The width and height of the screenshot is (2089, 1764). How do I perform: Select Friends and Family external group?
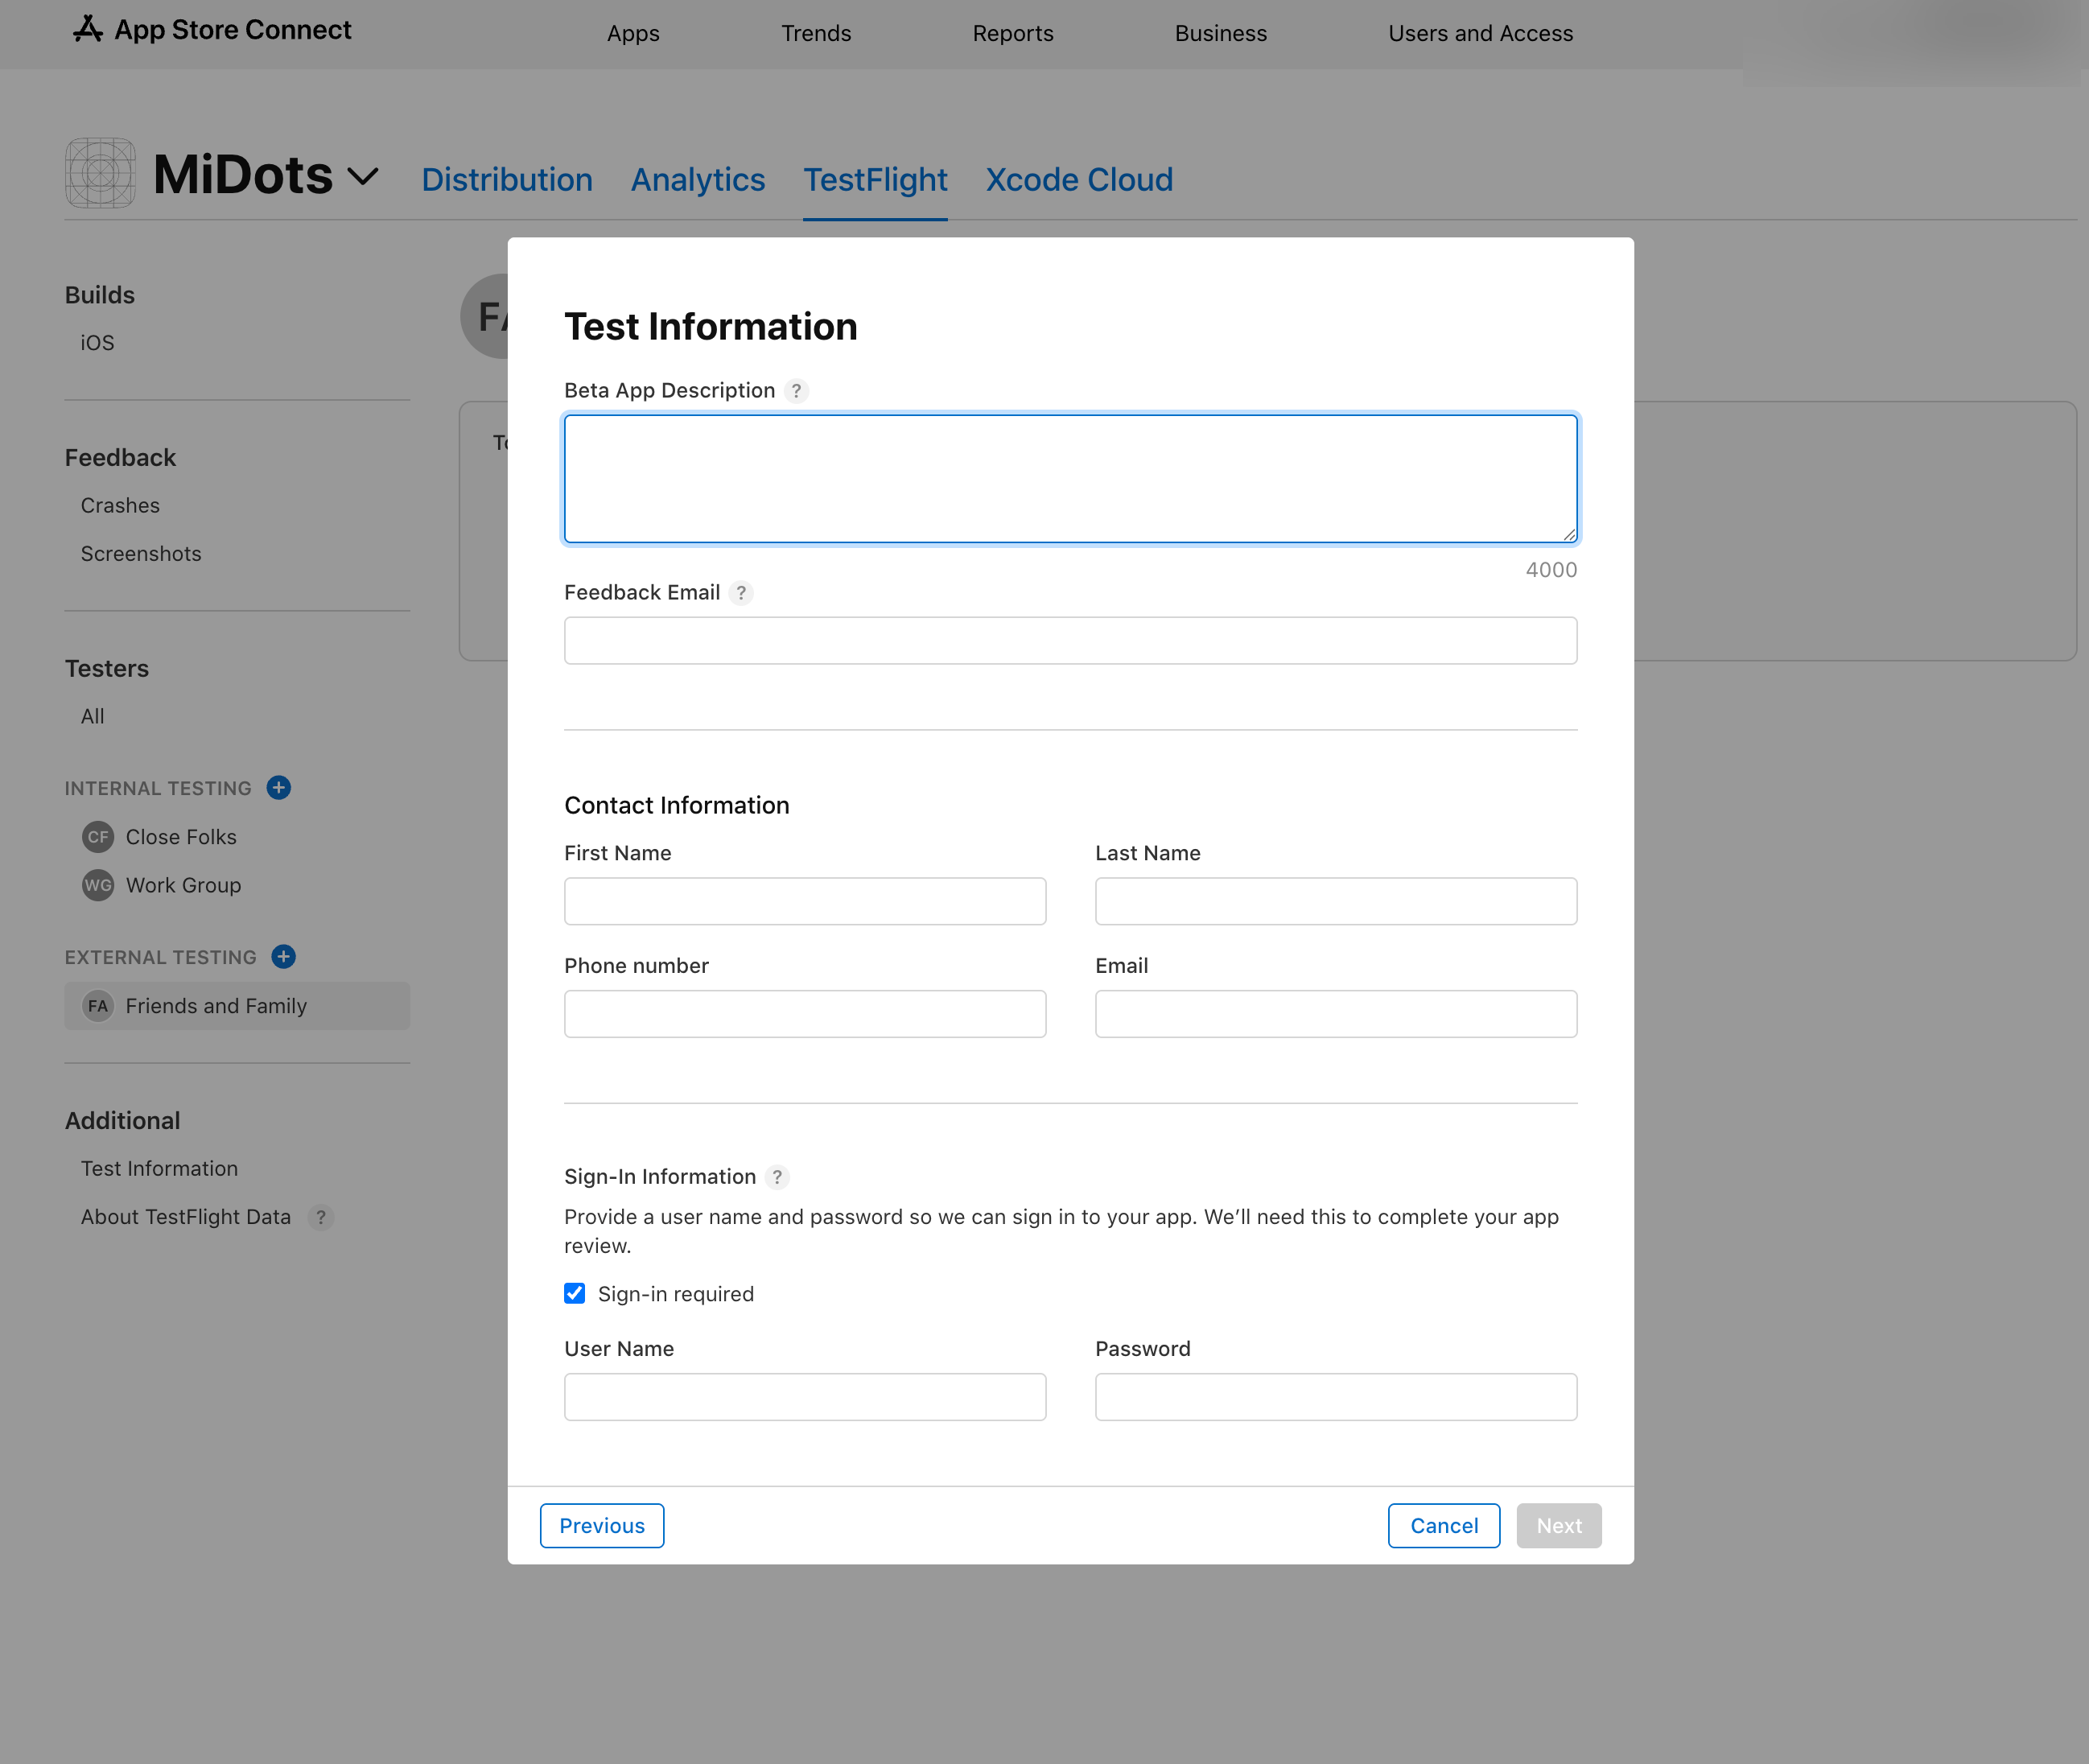pos(237,1006)
